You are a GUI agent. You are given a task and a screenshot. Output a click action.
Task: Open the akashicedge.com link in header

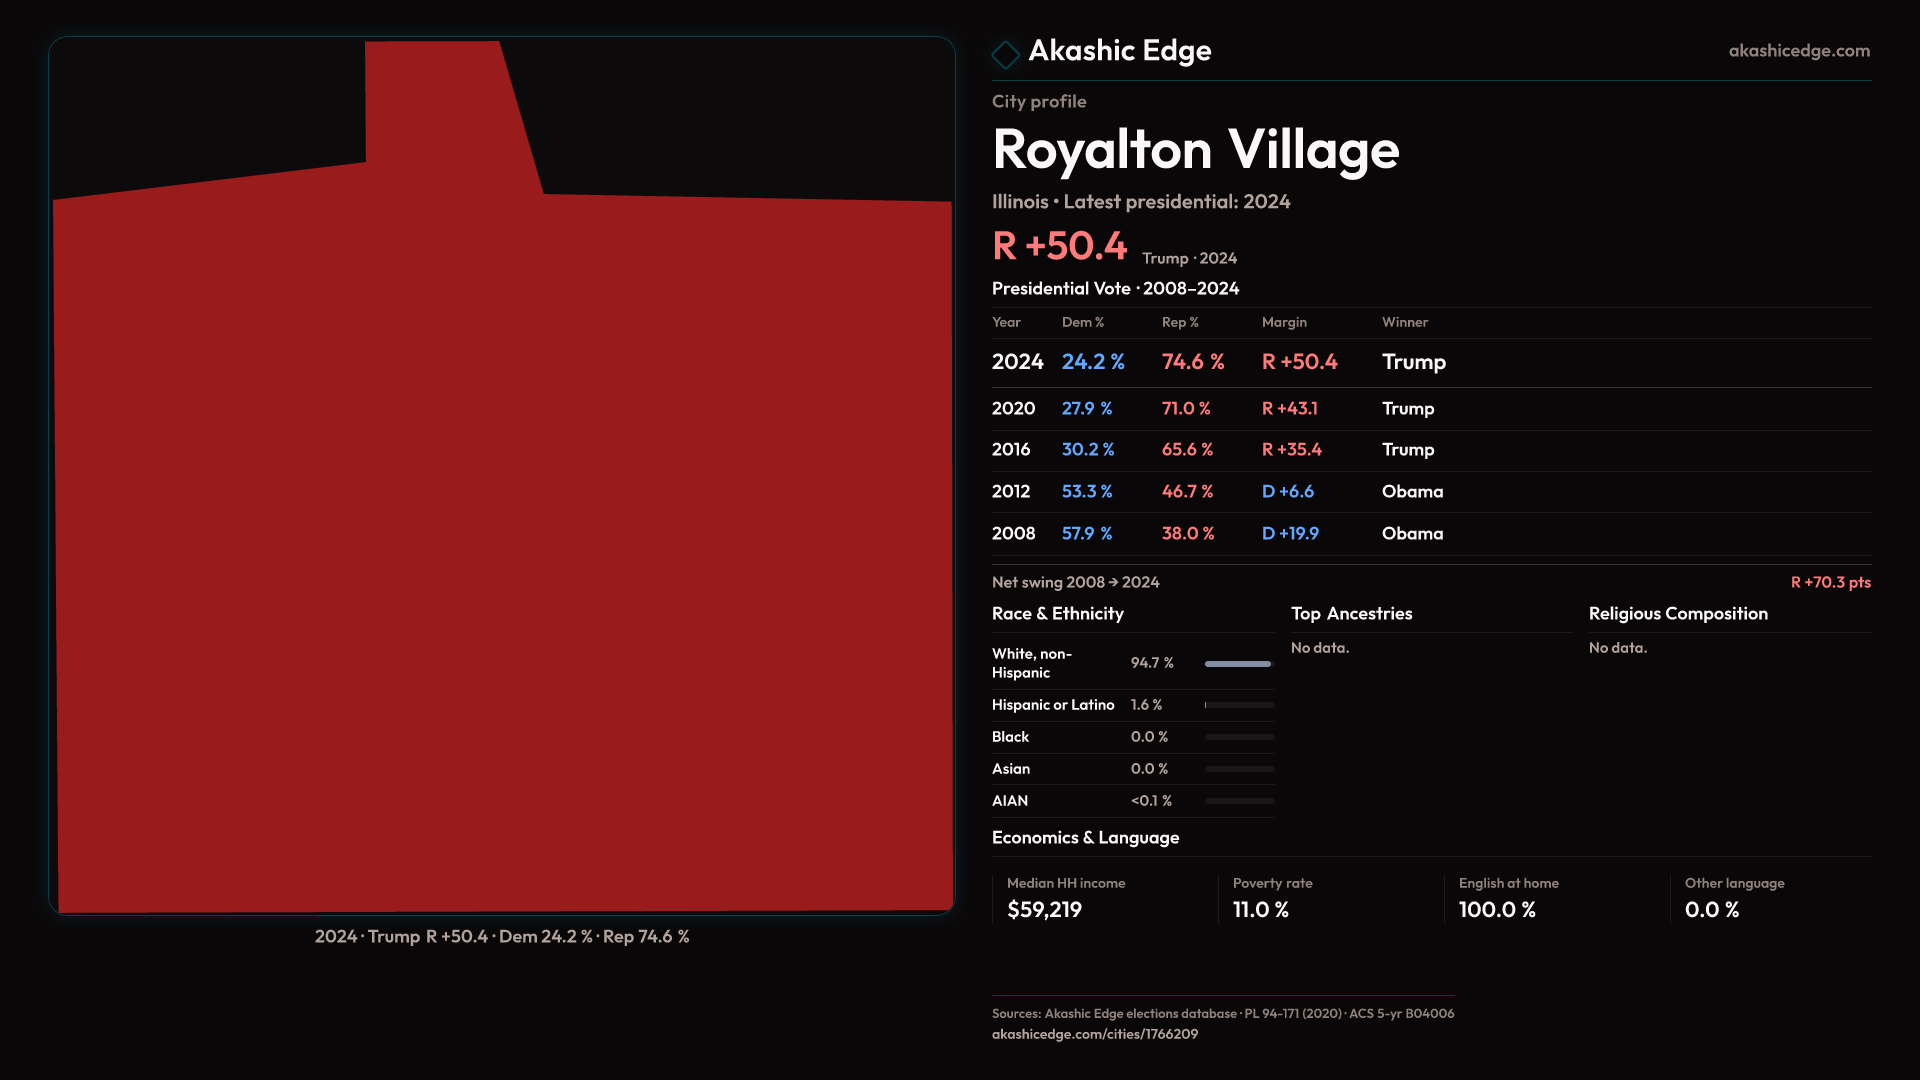(1798, 51)
